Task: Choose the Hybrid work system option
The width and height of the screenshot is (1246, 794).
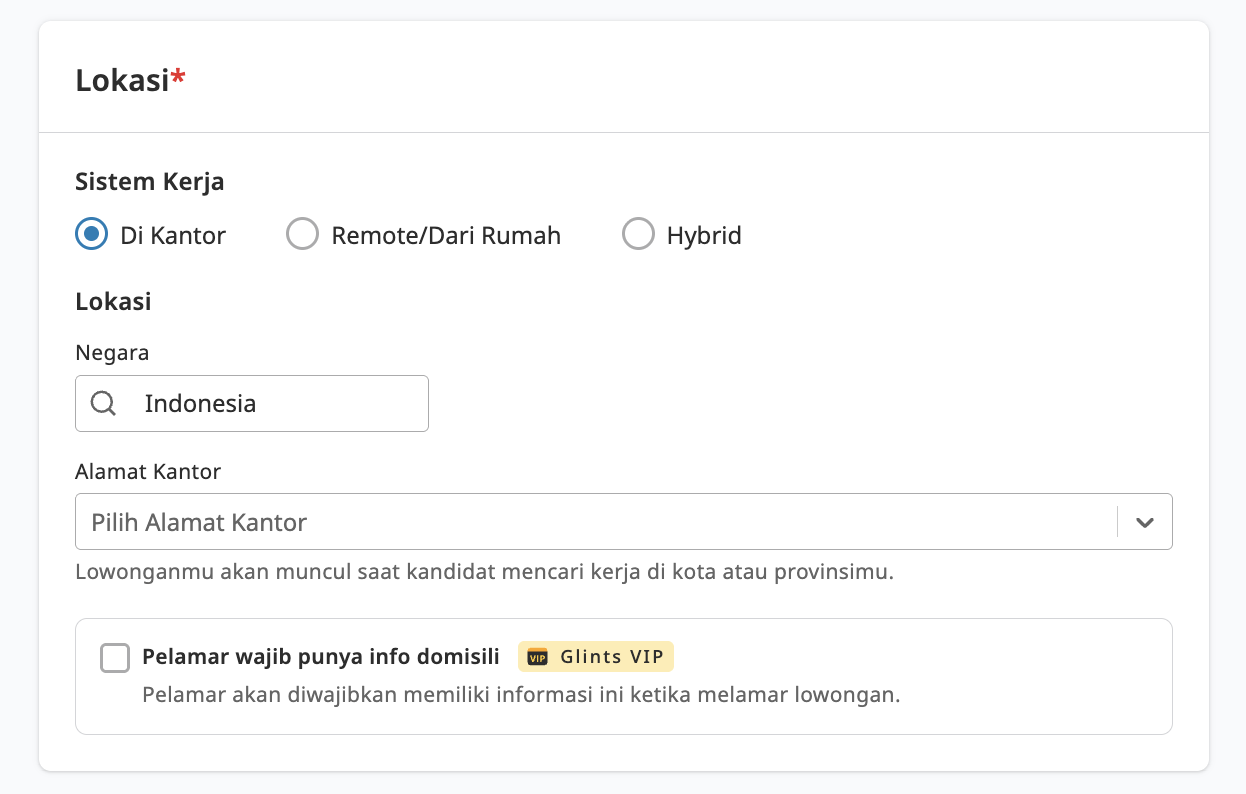Action: pyautogui.click(x=638, y=234)
